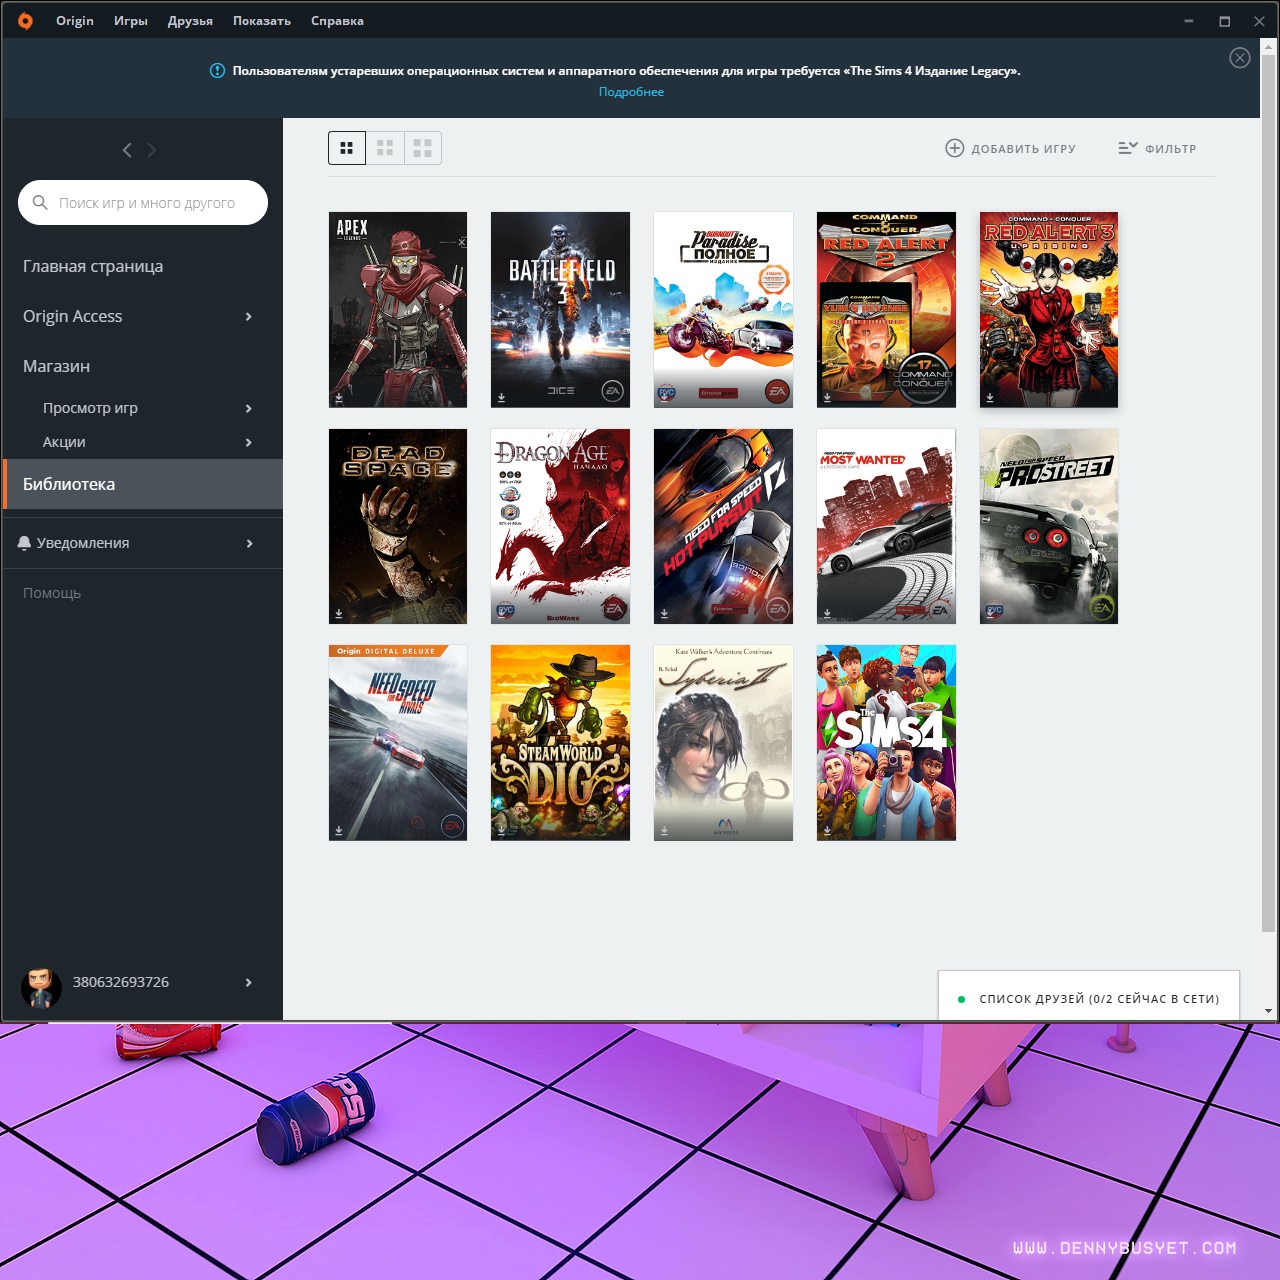1280x1280 pixels.
Task: Expand the Акции submenu
Action: 249,443
